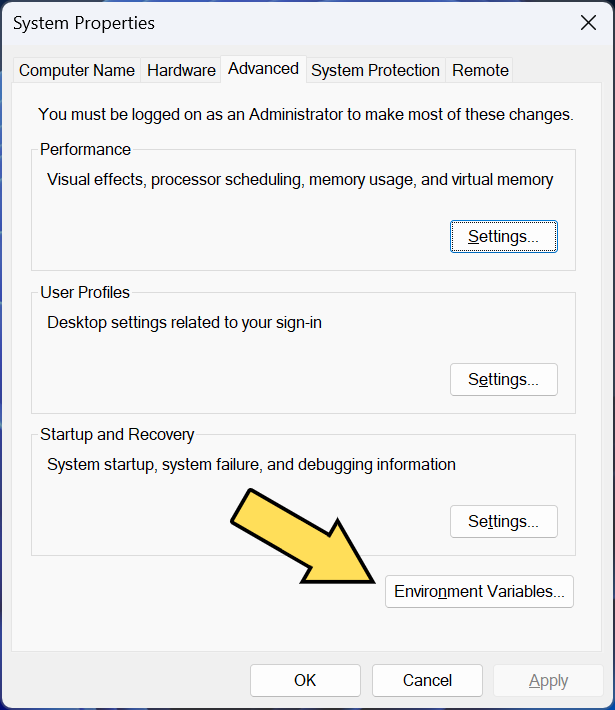Click the User Profiles group heading
This screenshot has height=710, width=615.
[x=85, y=293]
